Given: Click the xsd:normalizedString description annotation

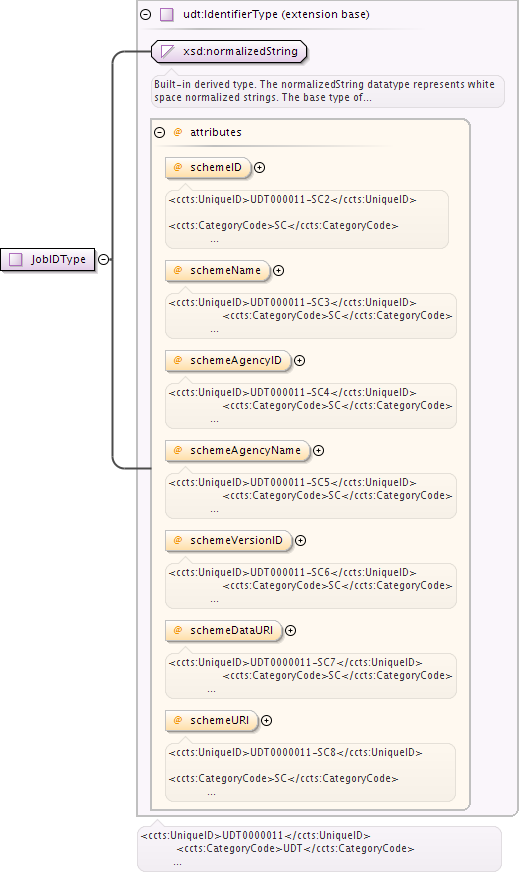Looking at the screenshot, I should 328,91.
